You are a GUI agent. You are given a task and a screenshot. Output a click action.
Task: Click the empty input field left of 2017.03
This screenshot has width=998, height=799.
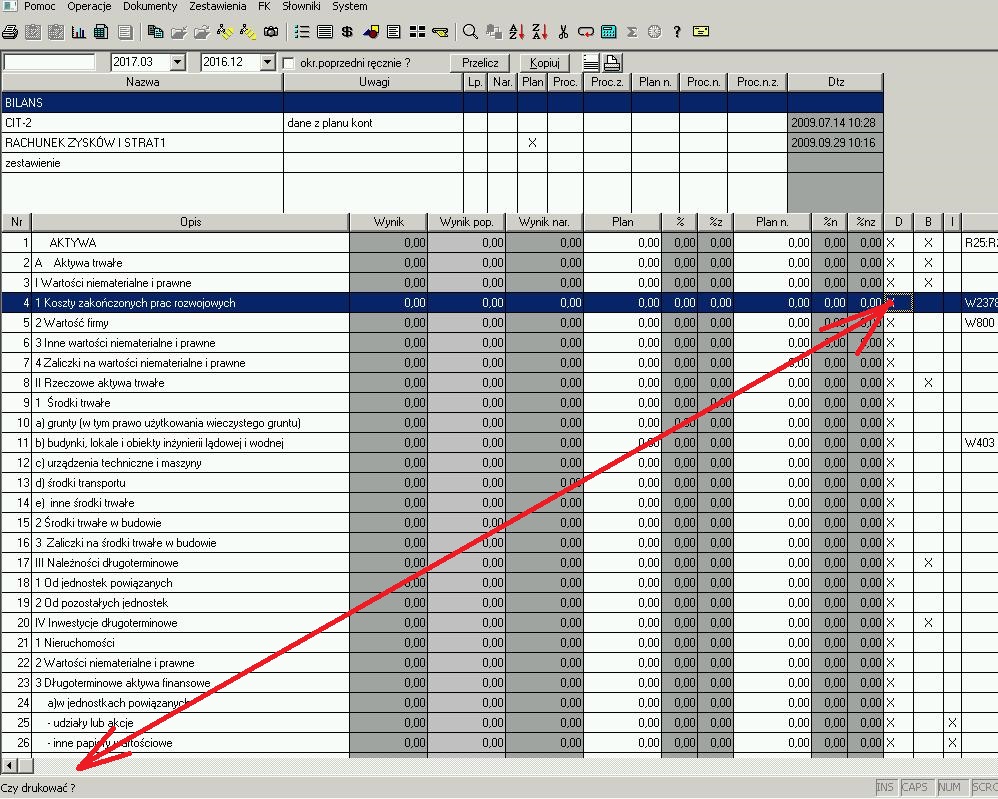pos(50,63)
